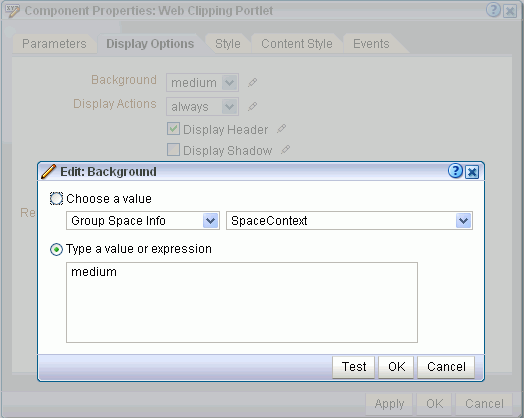Screen dimensions: 524x418
Task: Click the Test button
Action: [354, 367]
